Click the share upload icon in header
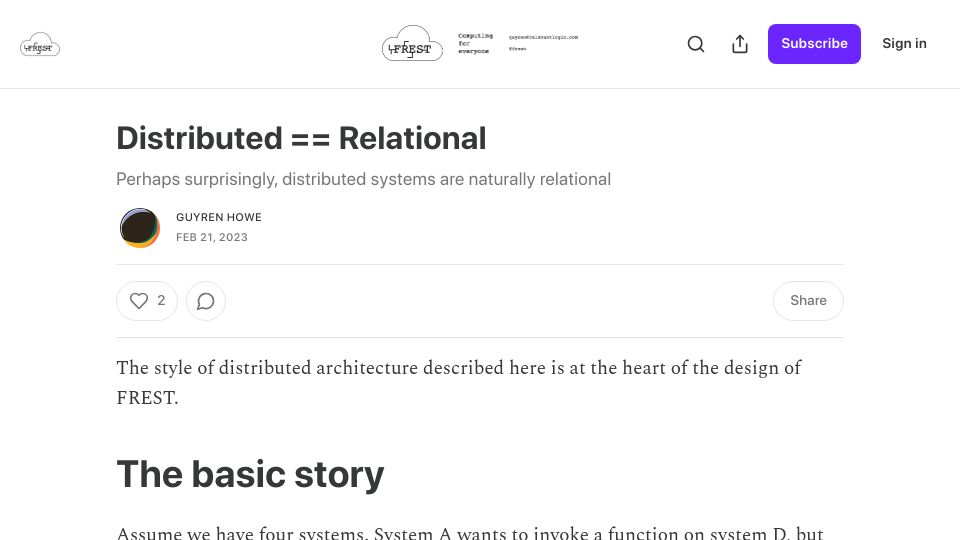This screenshot has width=960, height=540. pos(740,44)
